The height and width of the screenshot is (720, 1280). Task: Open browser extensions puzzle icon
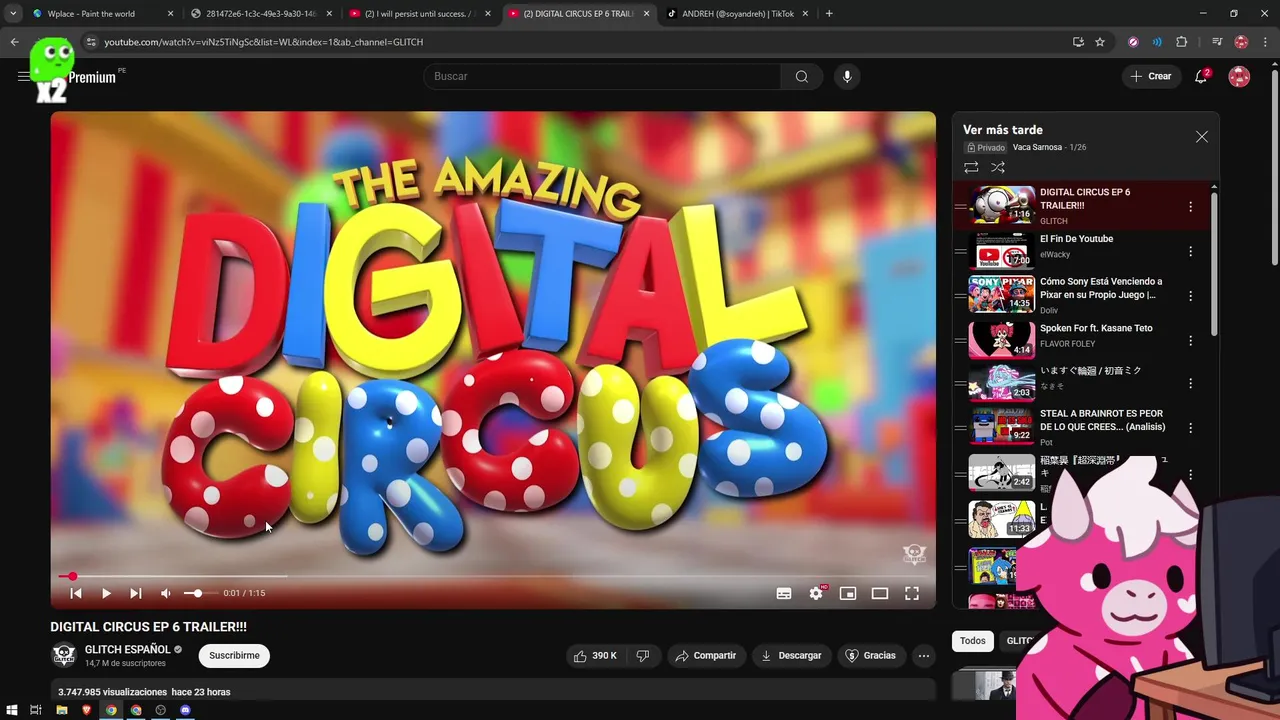(x=1182, y=42)
